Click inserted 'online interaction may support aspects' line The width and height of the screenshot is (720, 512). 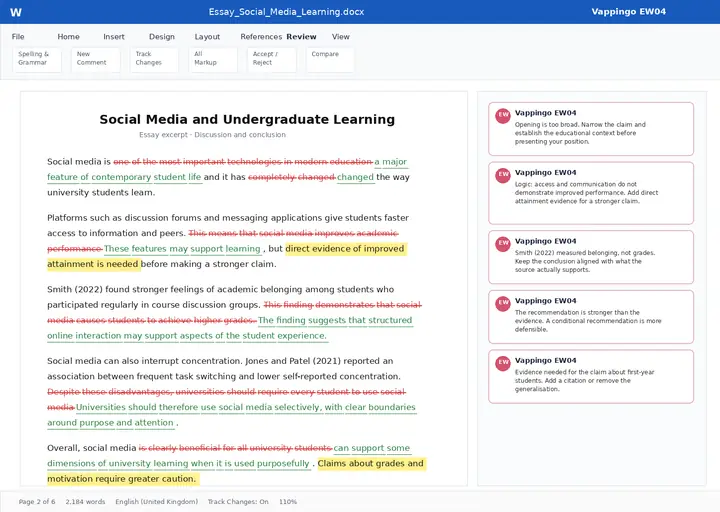point(187,336)
